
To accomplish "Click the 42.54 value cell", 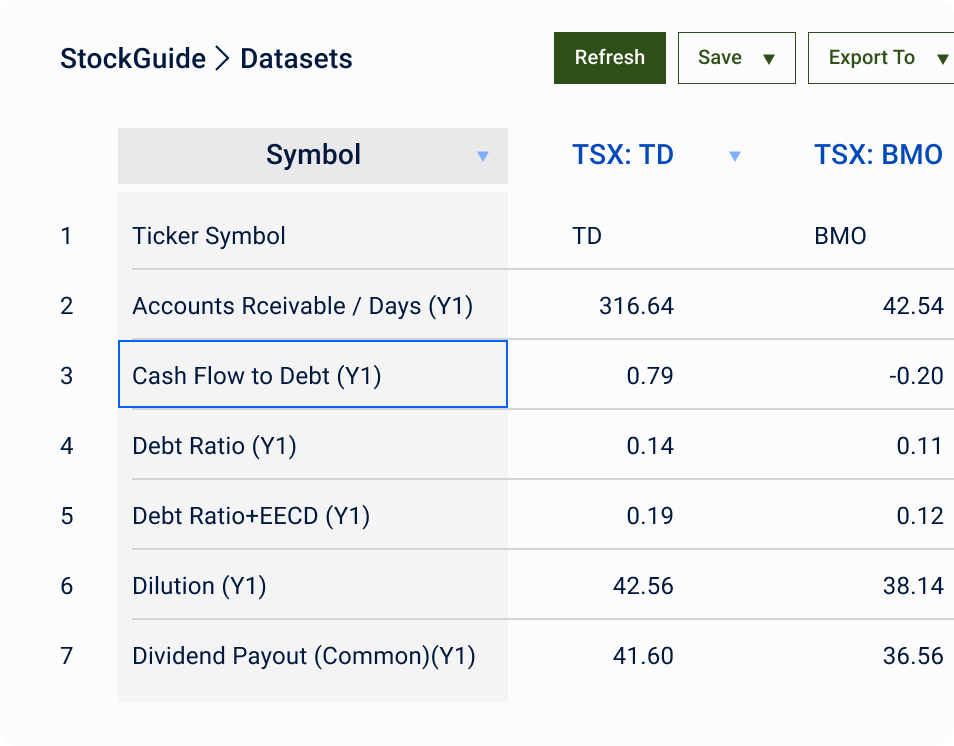I will [913, 306].
